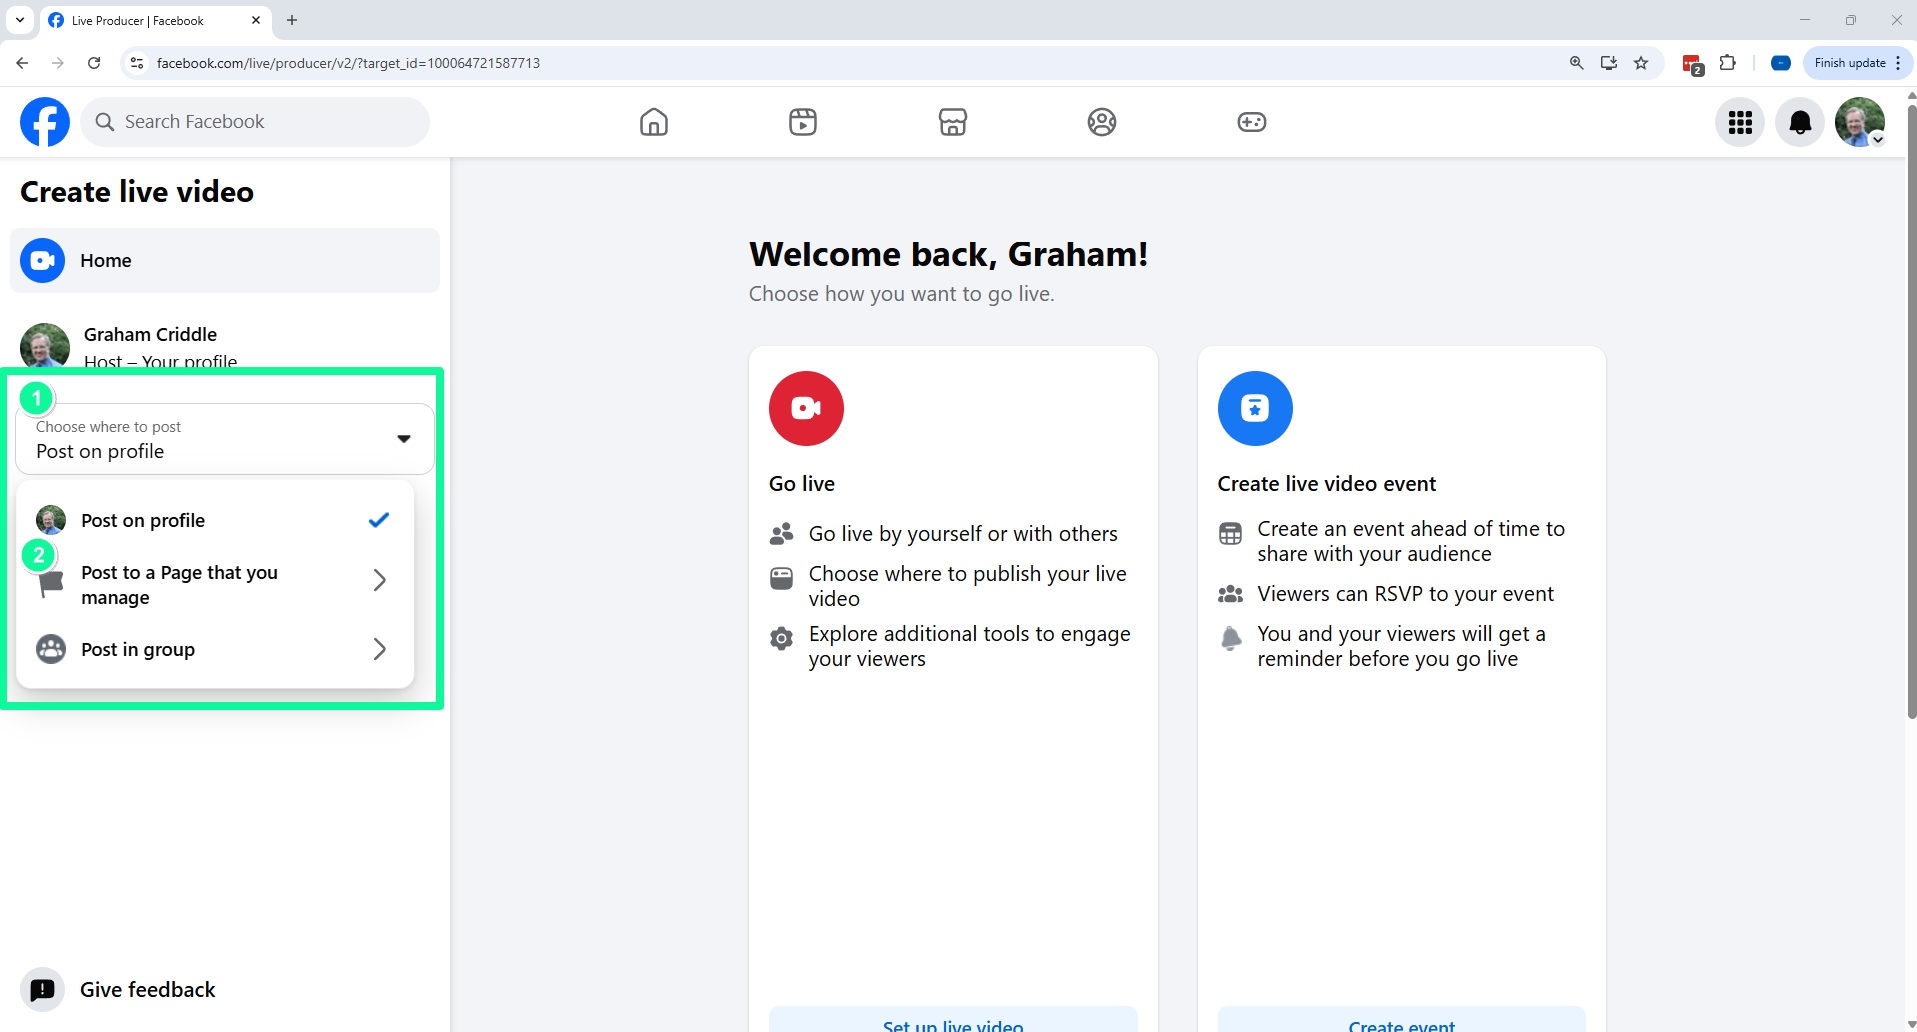Open account profile picture menu
Image resolution: width=1917 pixels, height=1032 pixels.
click(1860, 122)
